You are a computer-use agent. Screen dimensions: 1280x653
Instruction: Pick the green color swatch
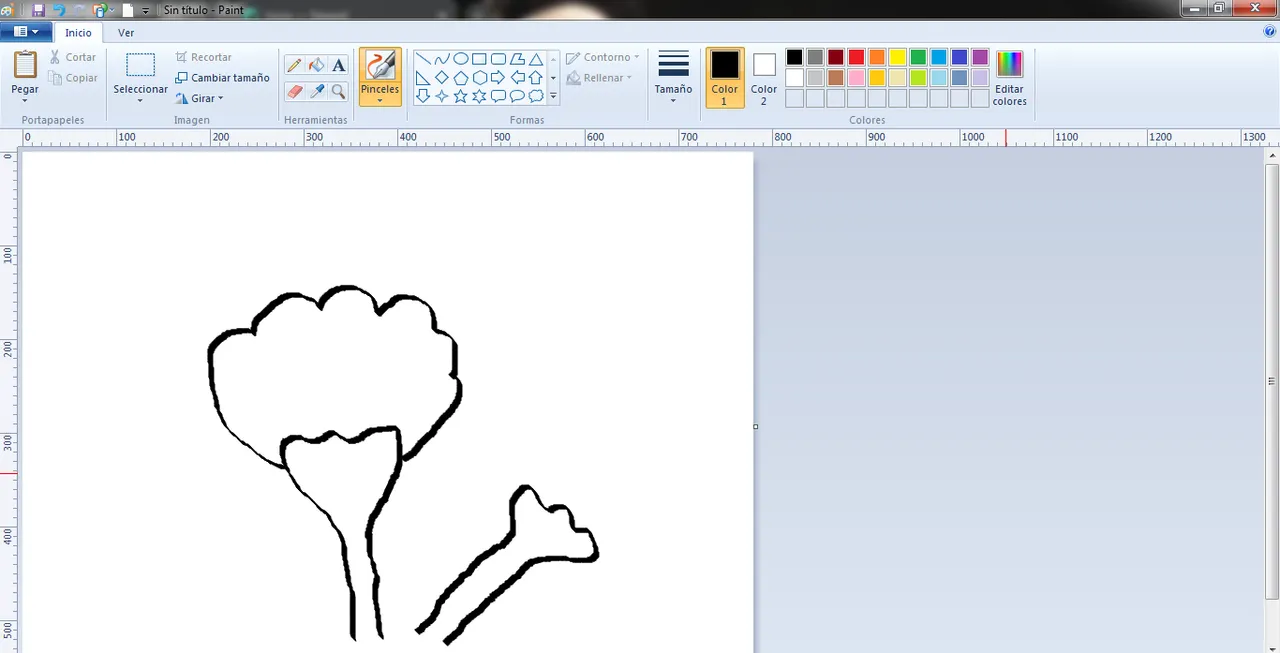[918, 57]
